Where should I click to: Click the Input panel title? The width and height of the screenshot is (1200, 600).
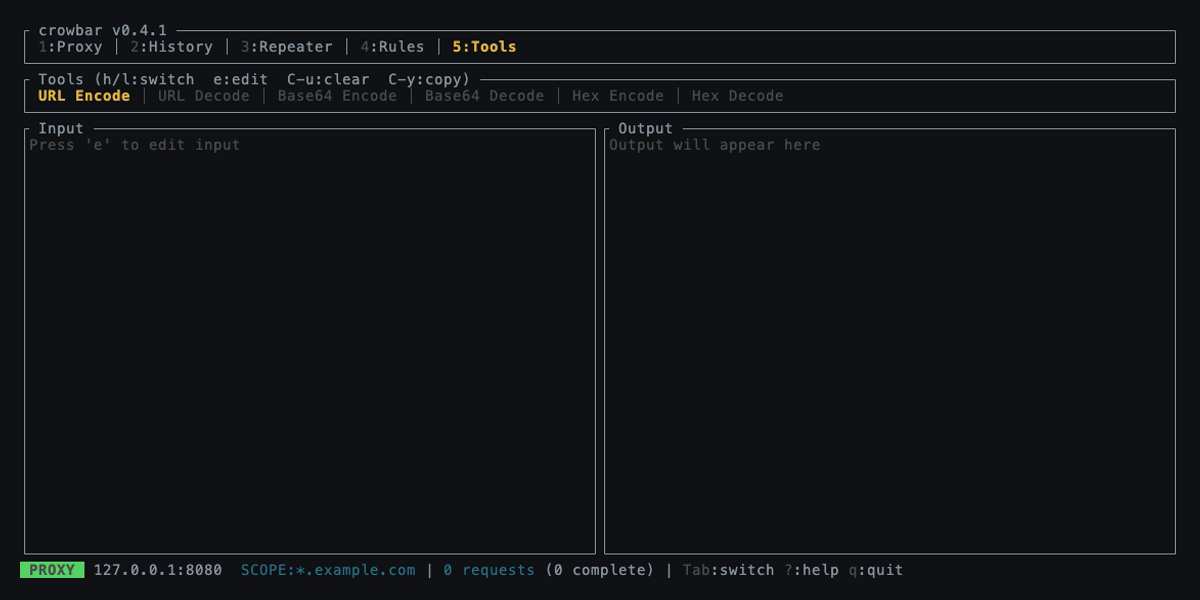pyautogui.click(x=61, y=129)
